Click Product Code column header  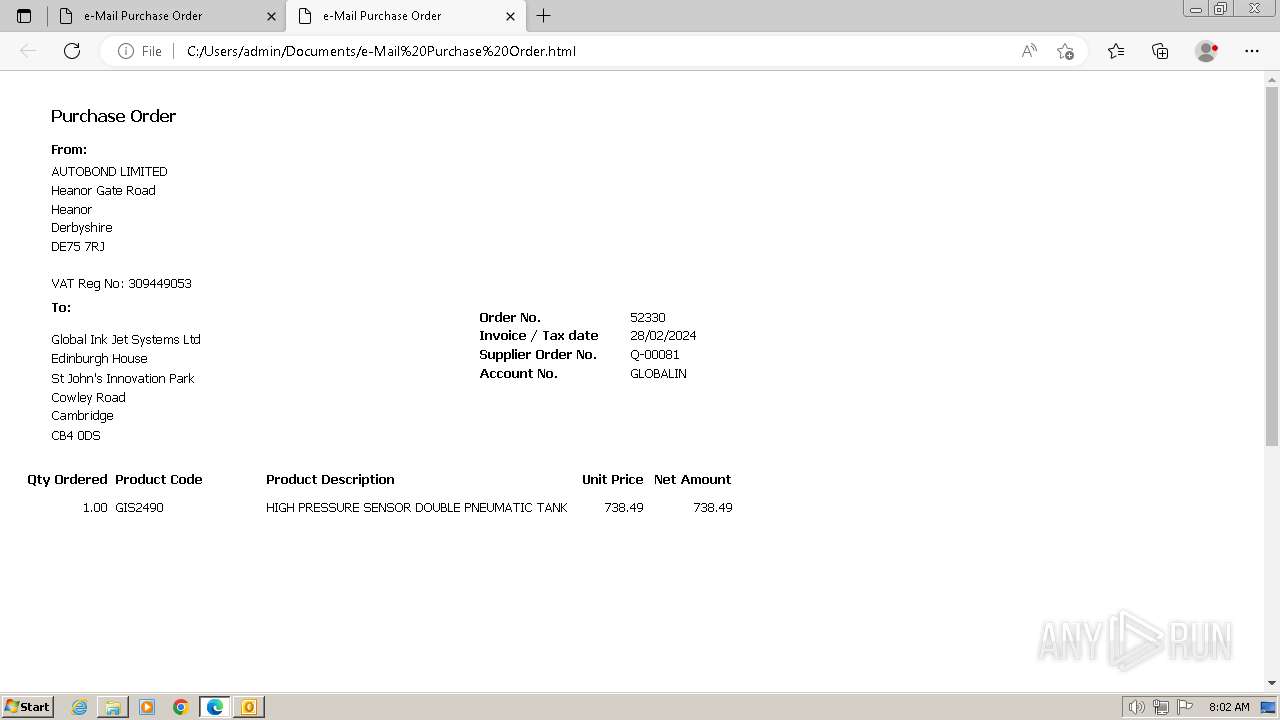pos(159,480)
